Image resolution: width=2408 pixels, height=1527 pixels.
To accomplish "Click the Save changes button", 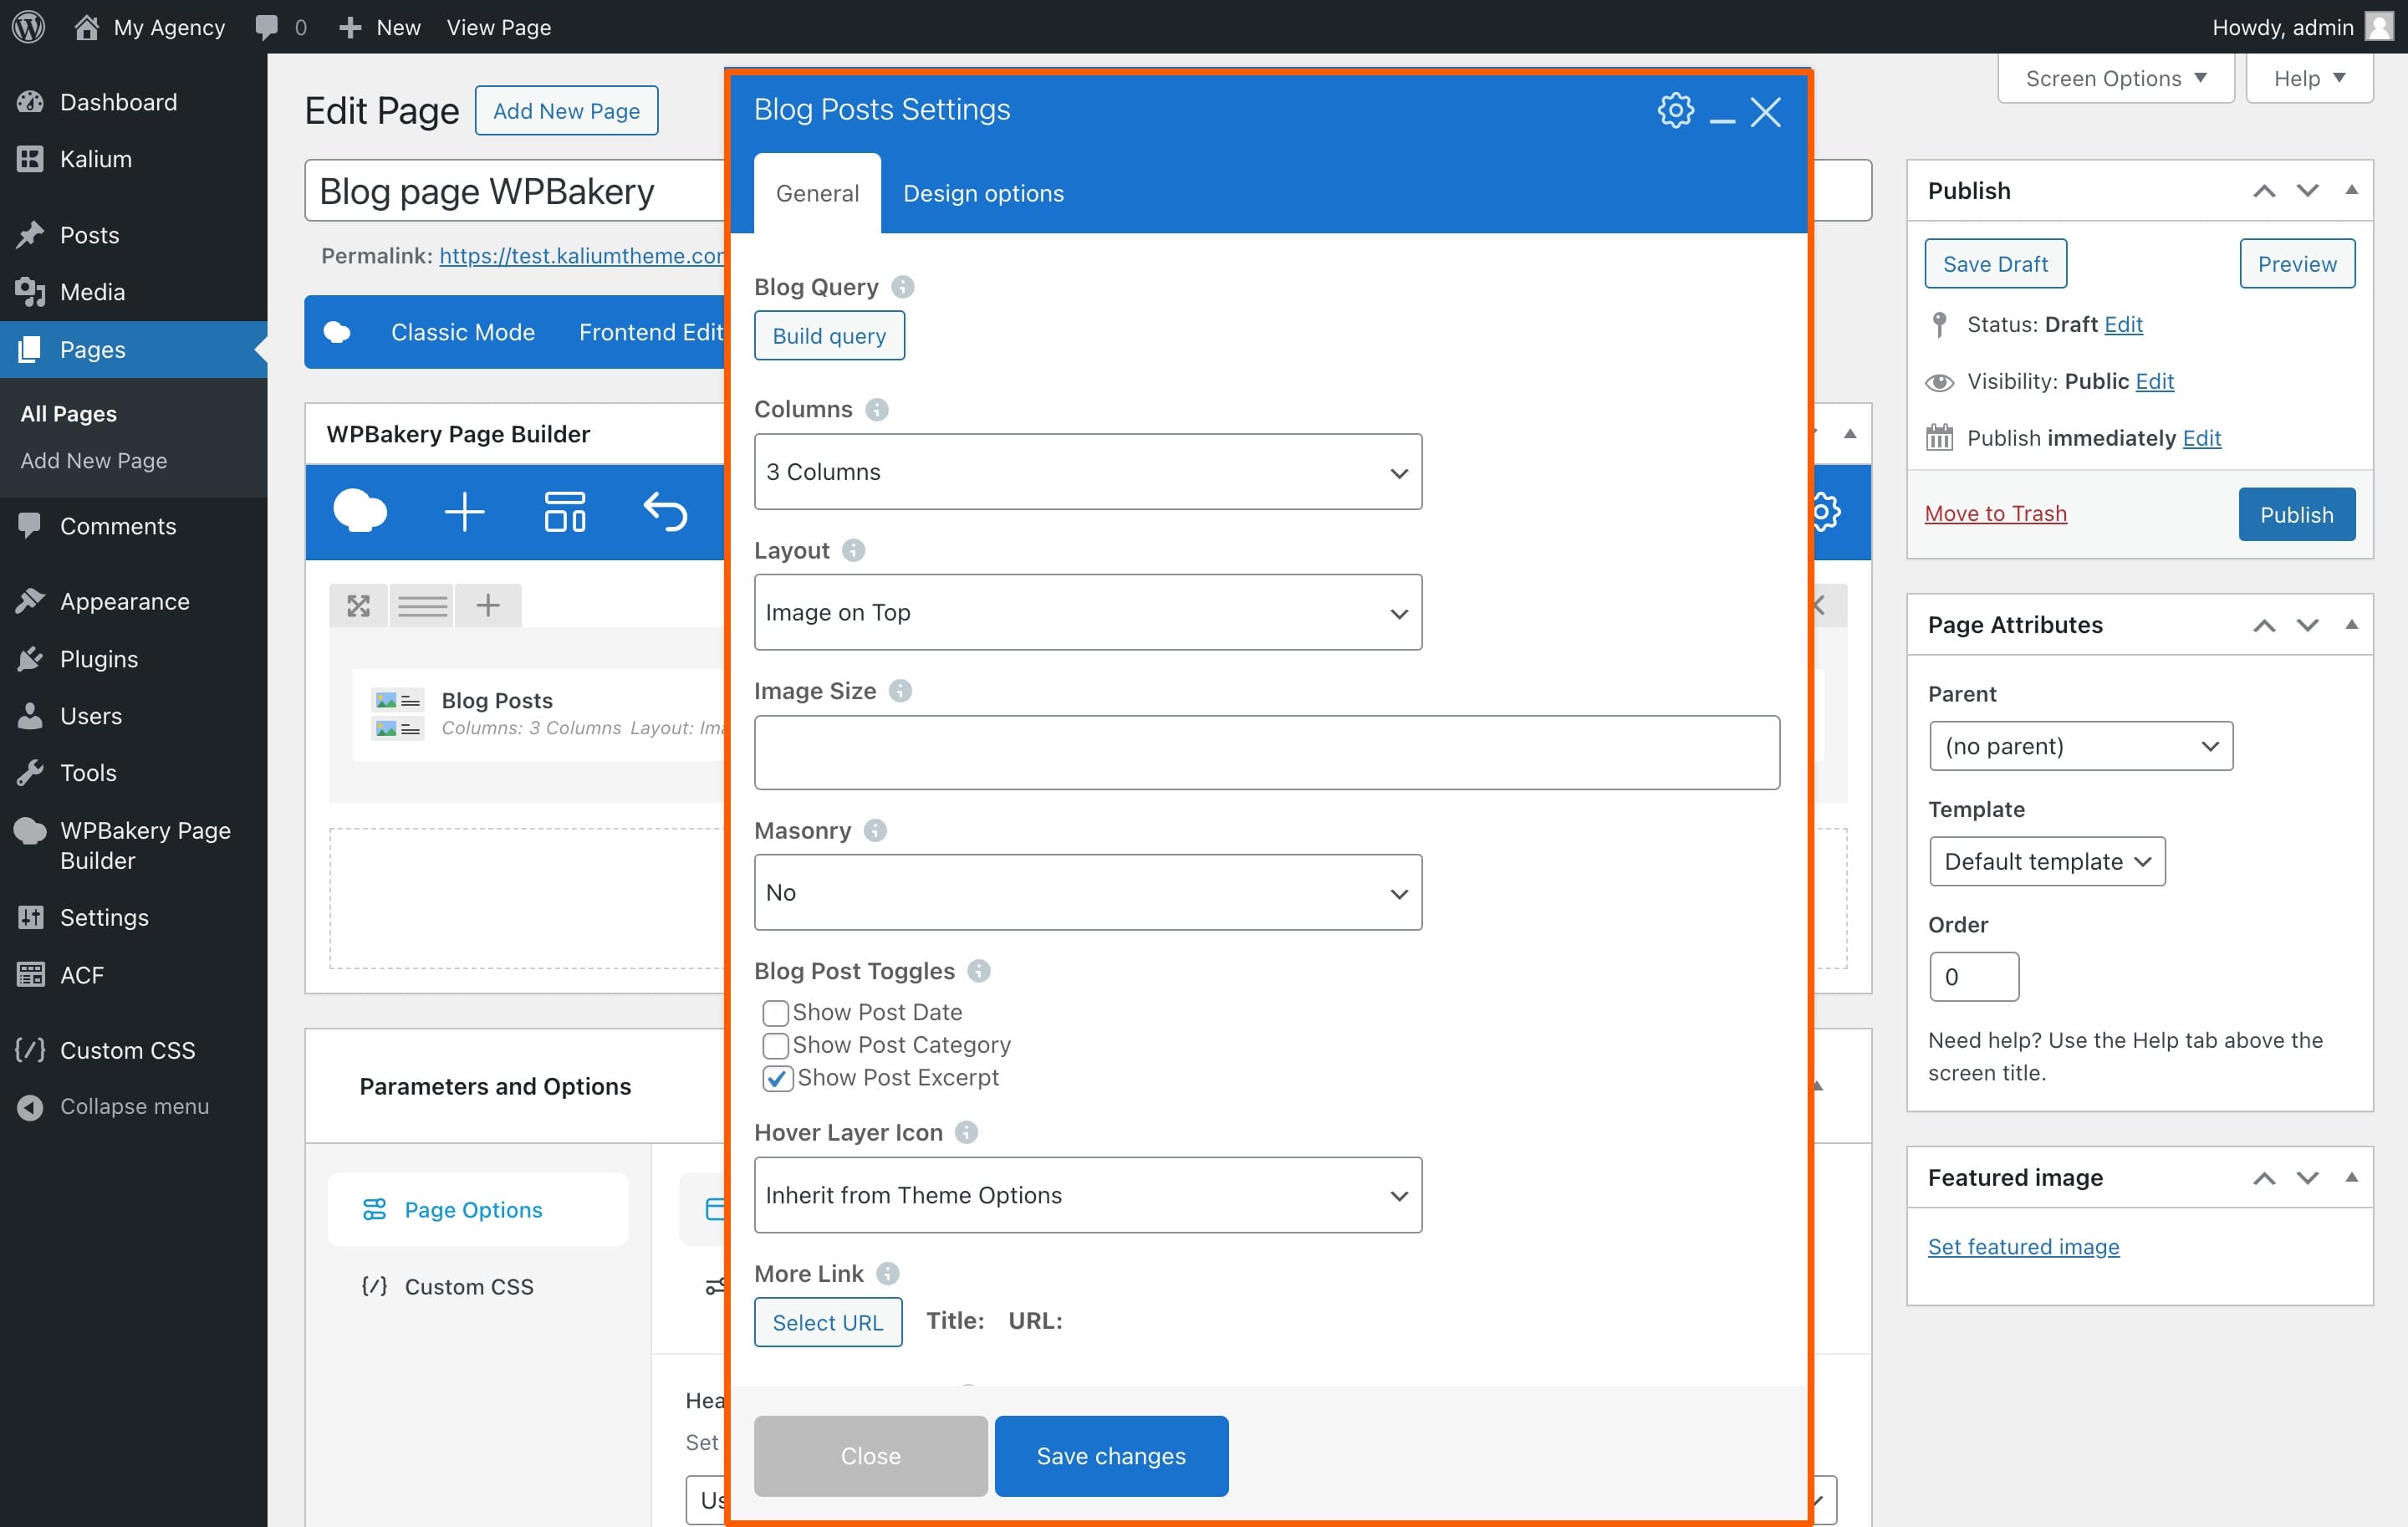I will coord(1111,1456).
